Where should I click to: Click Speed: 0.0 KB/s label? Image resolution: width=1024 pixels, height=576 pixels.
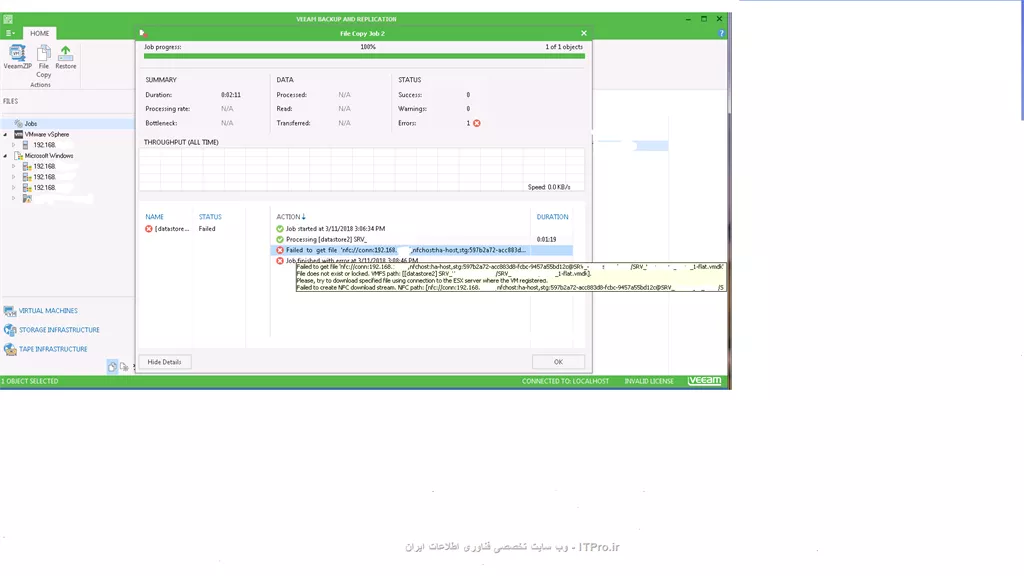click(x=549, y=187)
